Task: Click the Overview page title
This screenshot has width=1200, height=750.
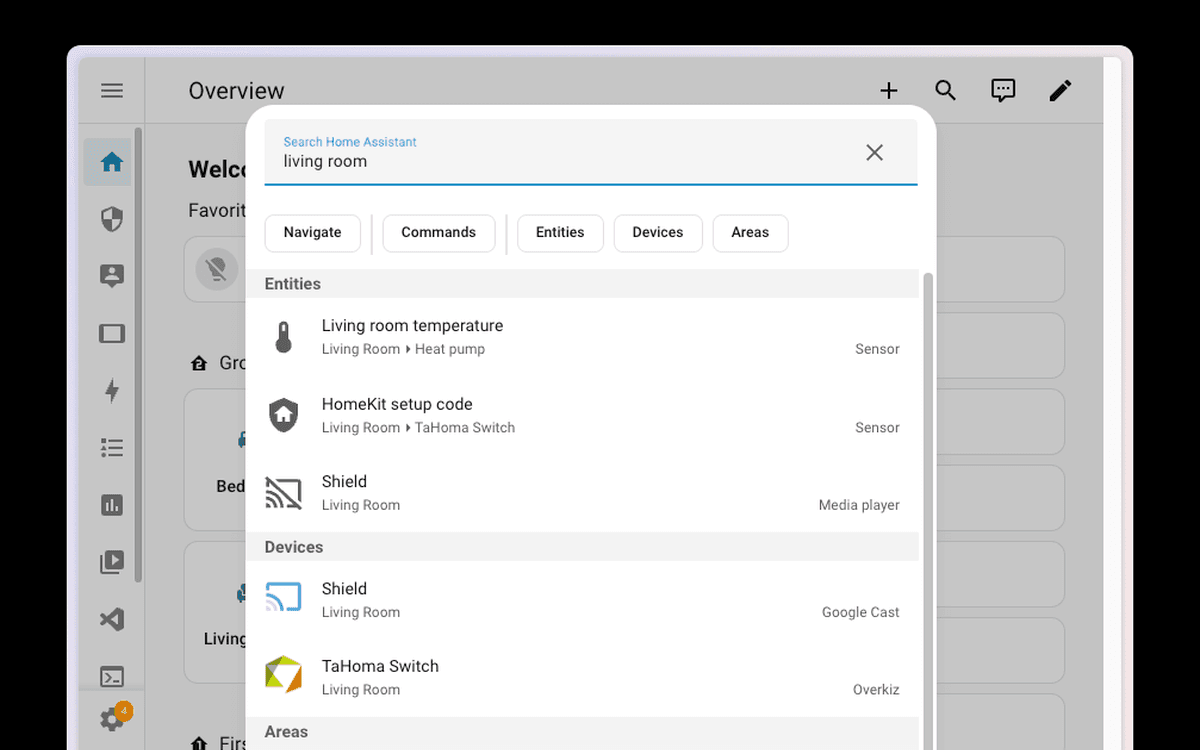Action: click(237, 91)
